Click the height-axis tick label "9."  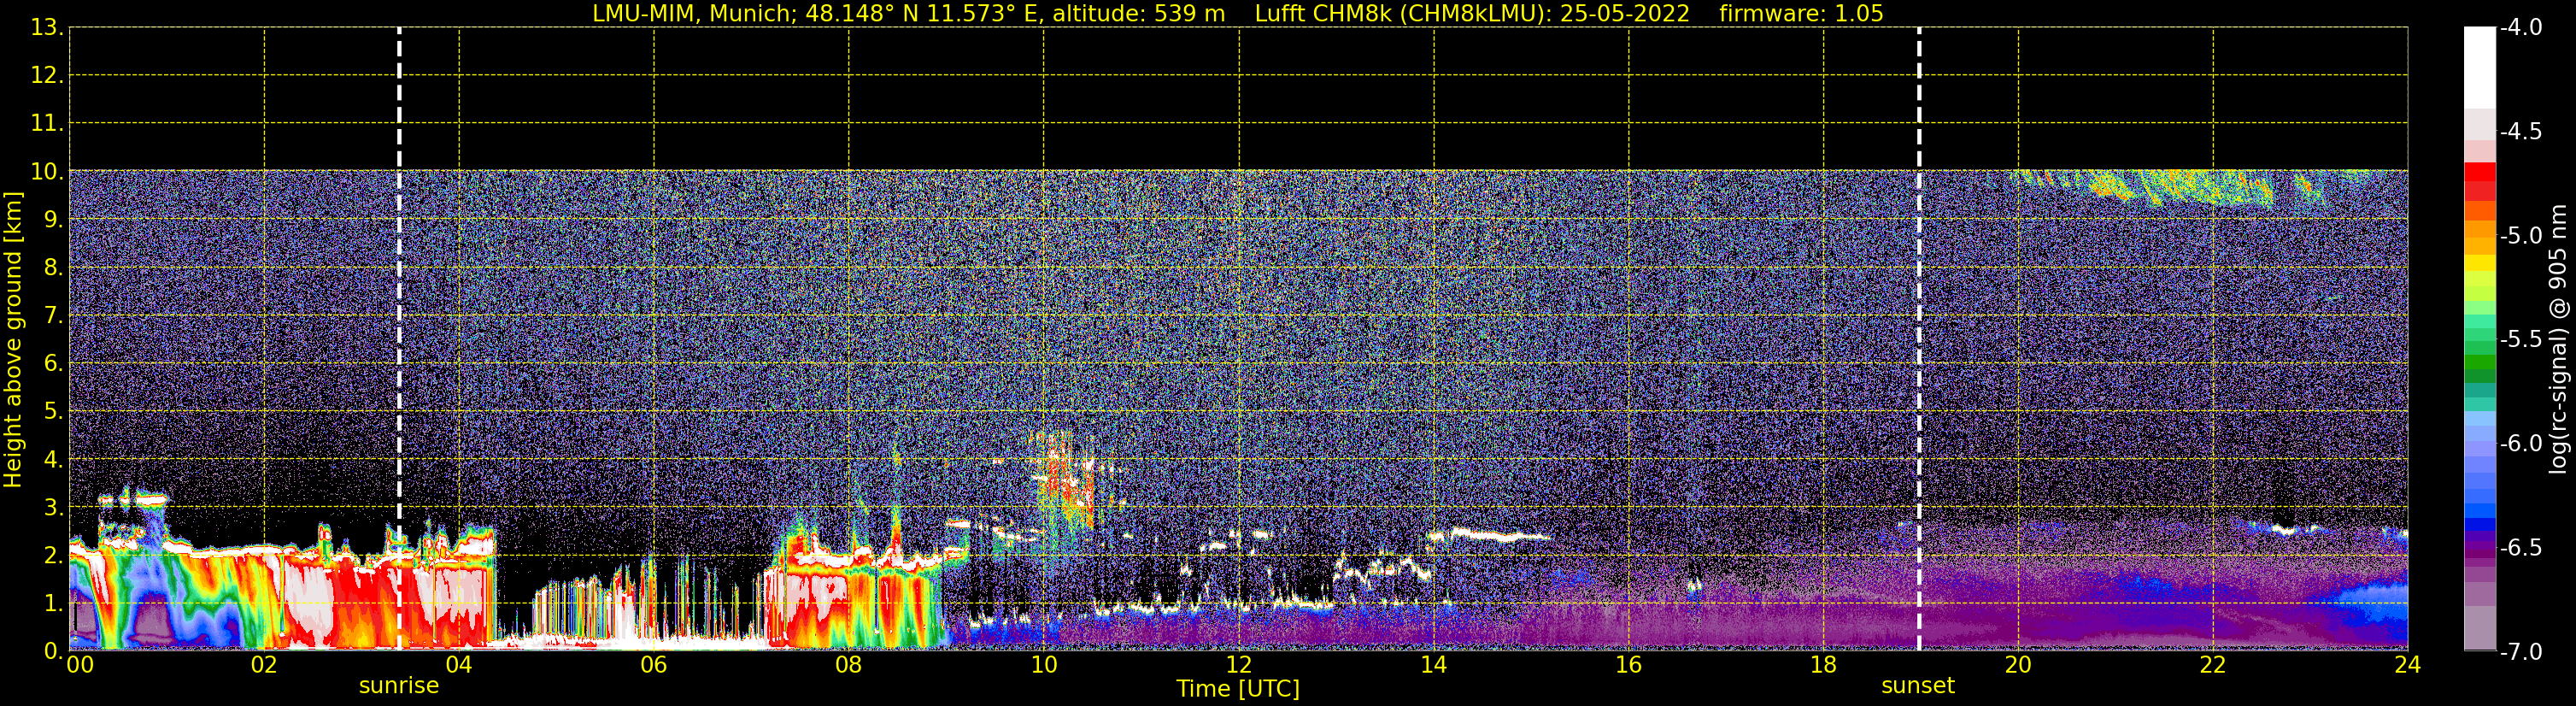pyautogui.click(x=53, y=220)
